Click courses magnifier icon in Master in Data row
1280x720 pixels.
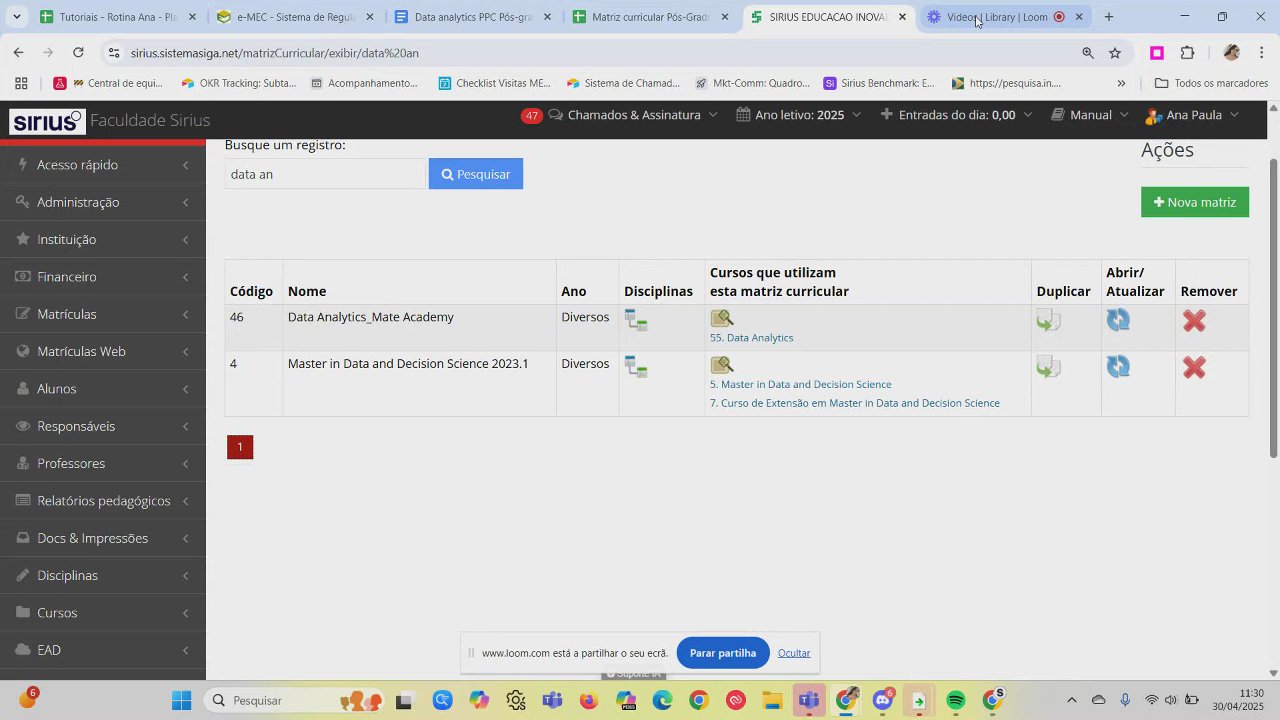722,365
